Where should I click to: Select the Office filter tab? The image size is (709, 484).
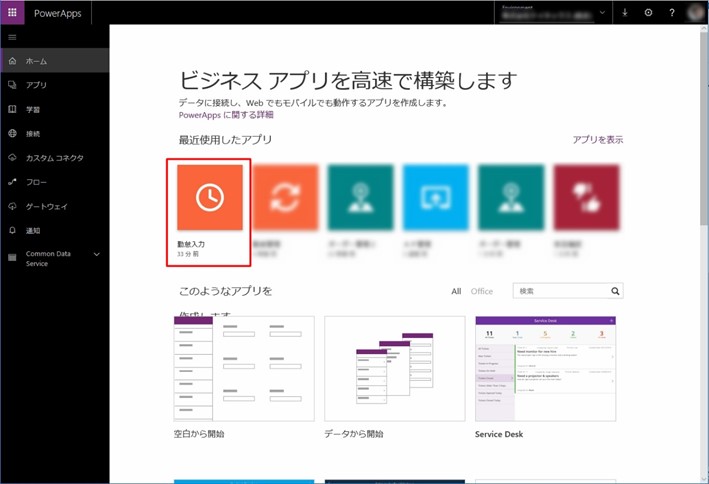pyautogui.click(x=482, y=291)
